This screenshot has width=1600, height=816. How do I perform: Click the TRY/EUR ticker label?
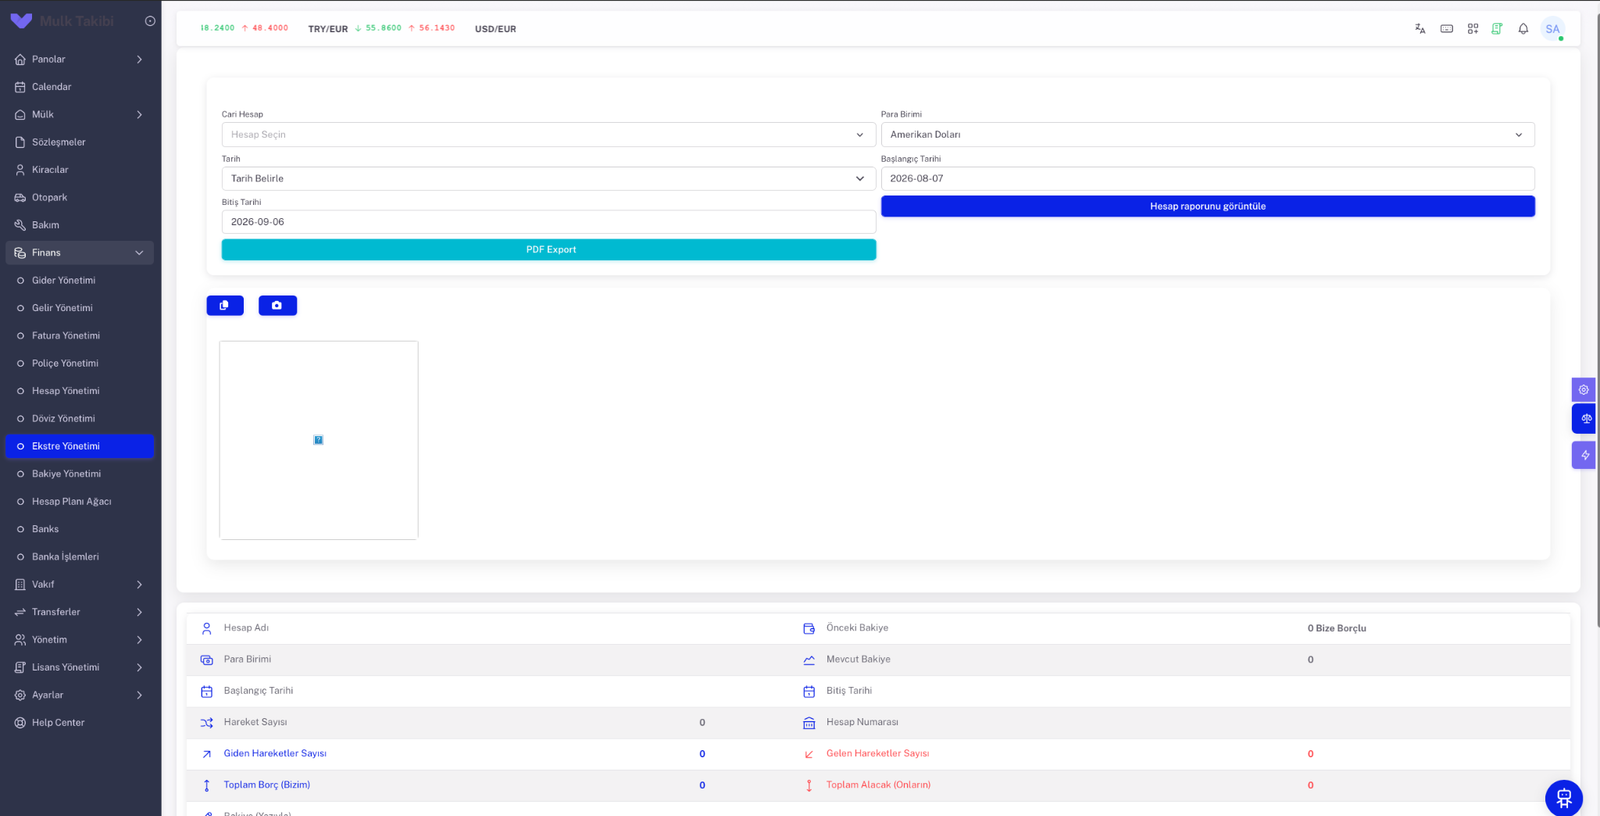pyautogui.click(x=328, y=29)
